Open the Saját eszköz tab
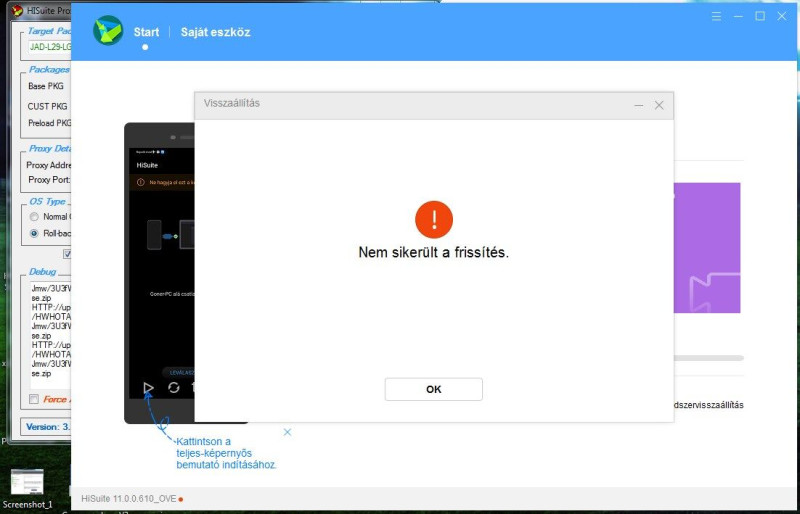 [x=215, y=32]
